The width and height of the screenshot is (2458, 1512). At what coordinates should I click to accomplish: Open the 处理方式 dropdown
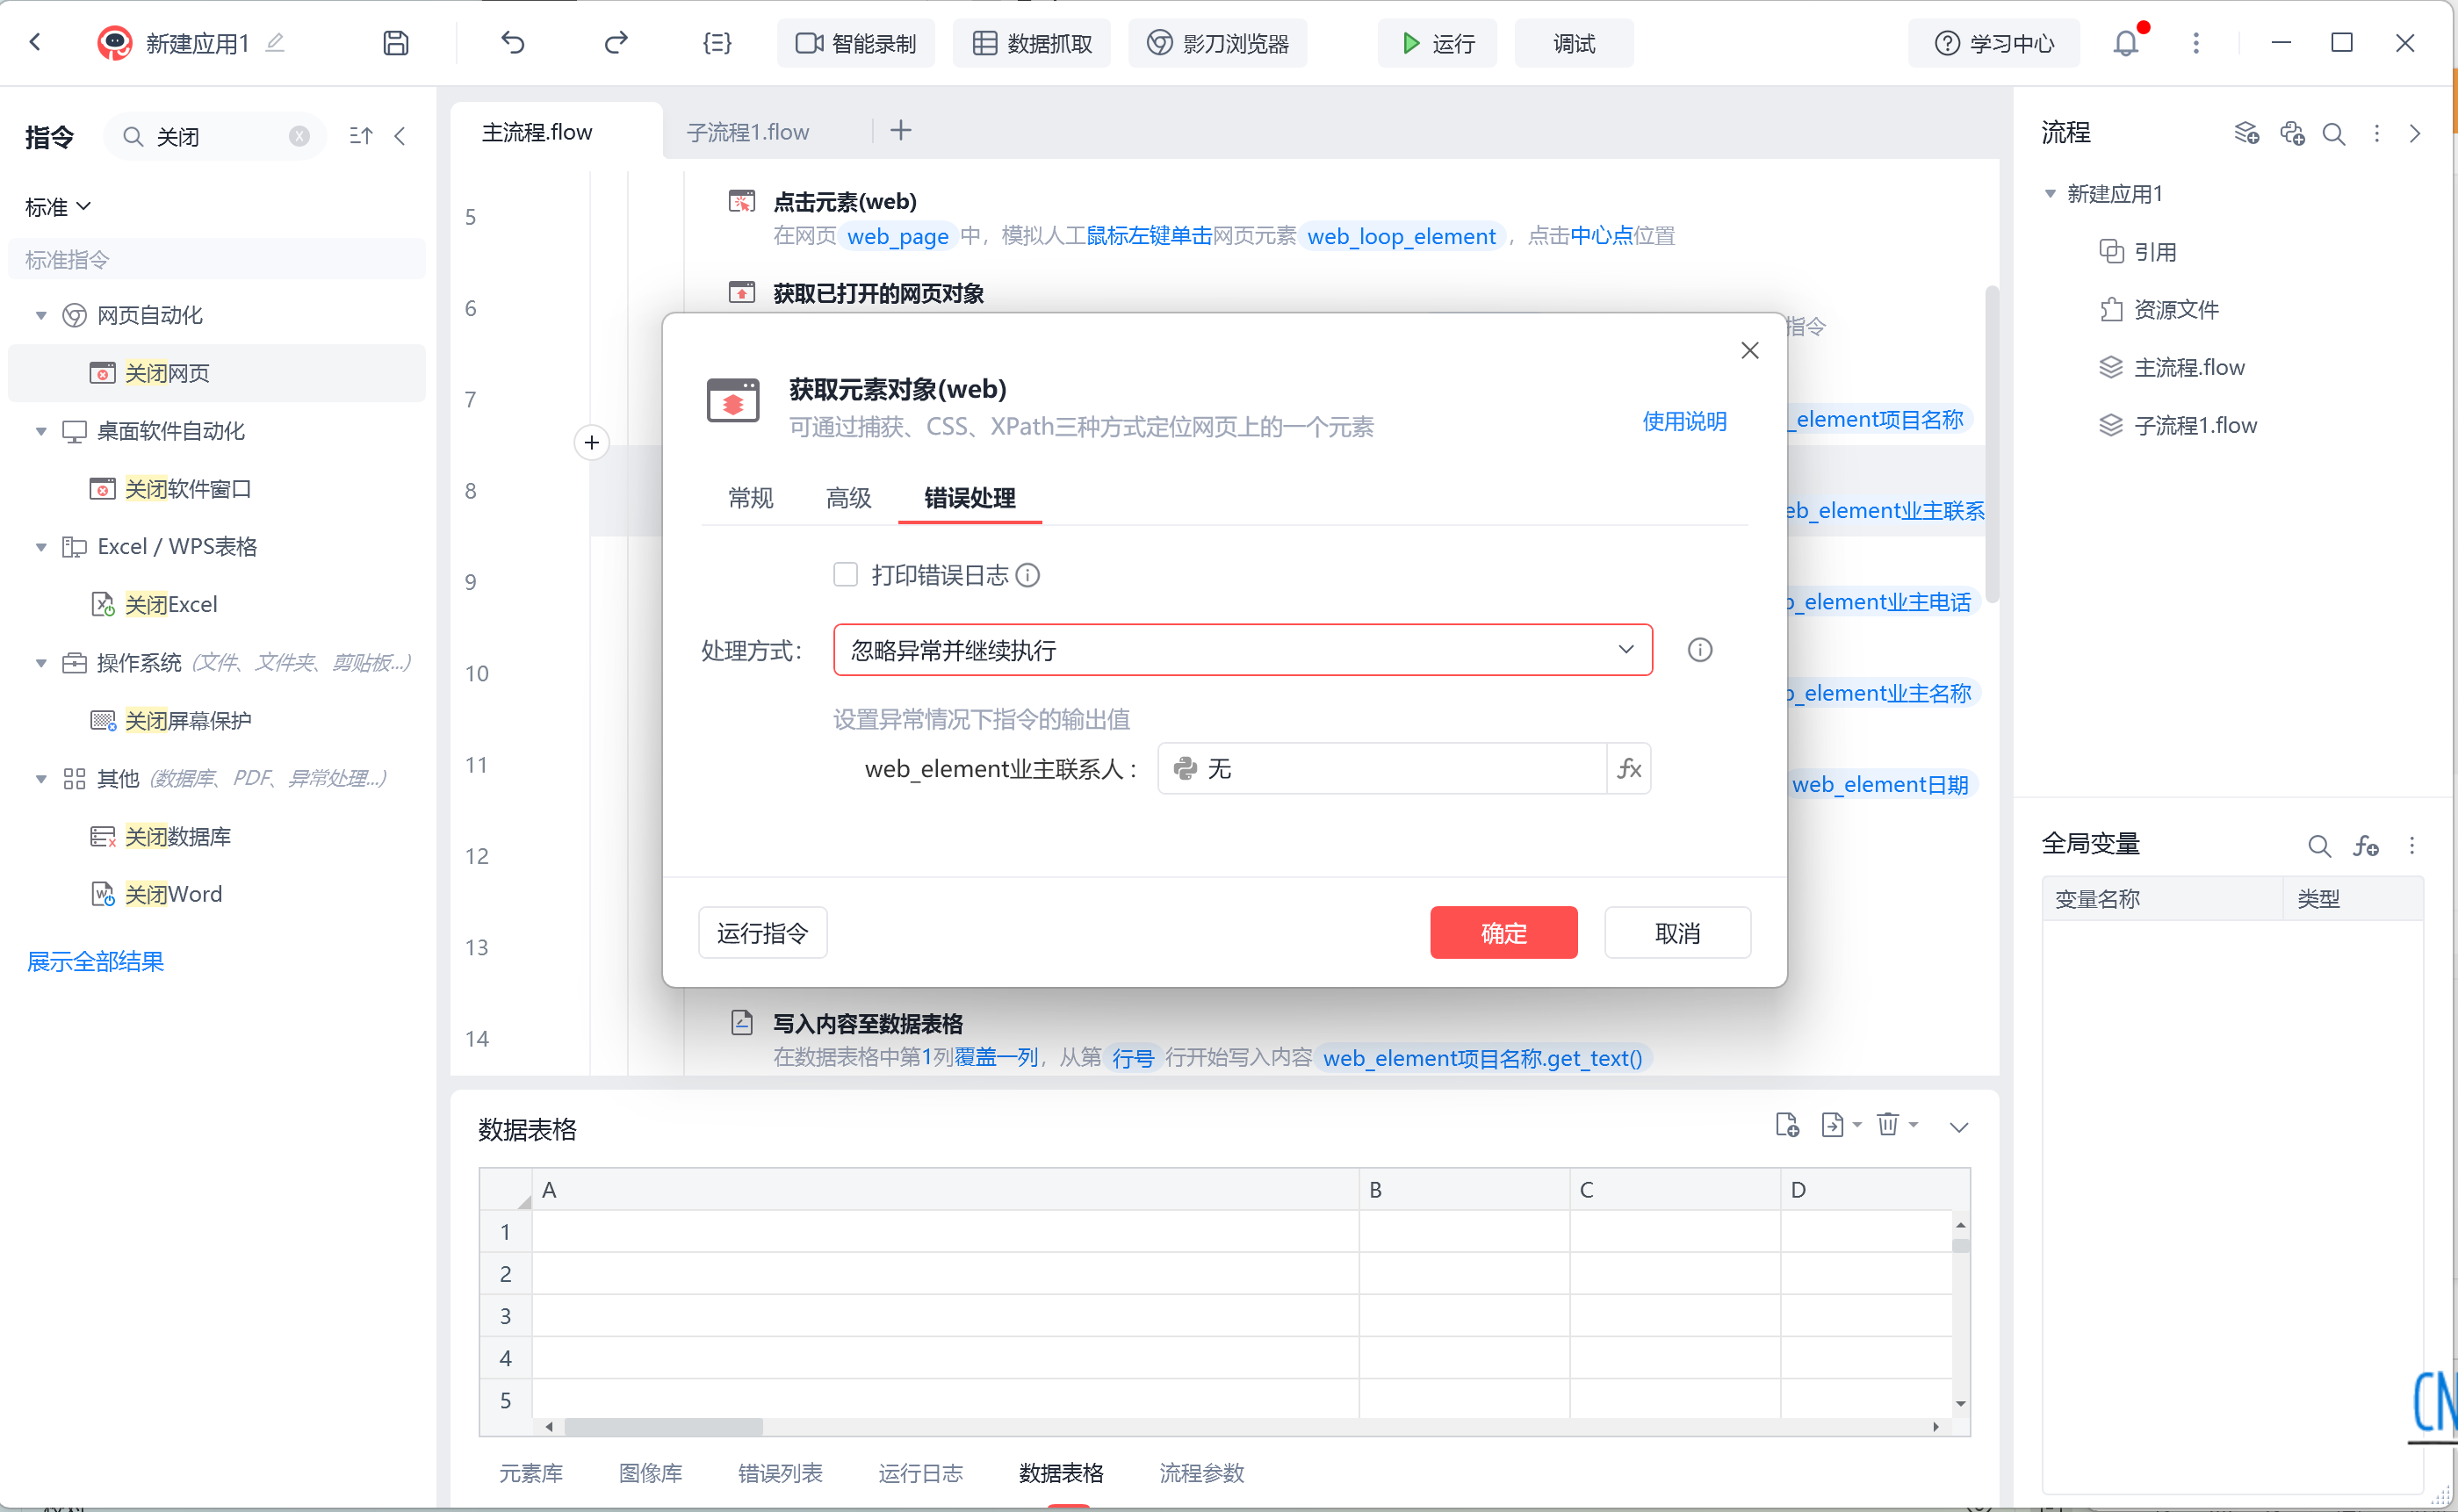tap(1242, 650)
